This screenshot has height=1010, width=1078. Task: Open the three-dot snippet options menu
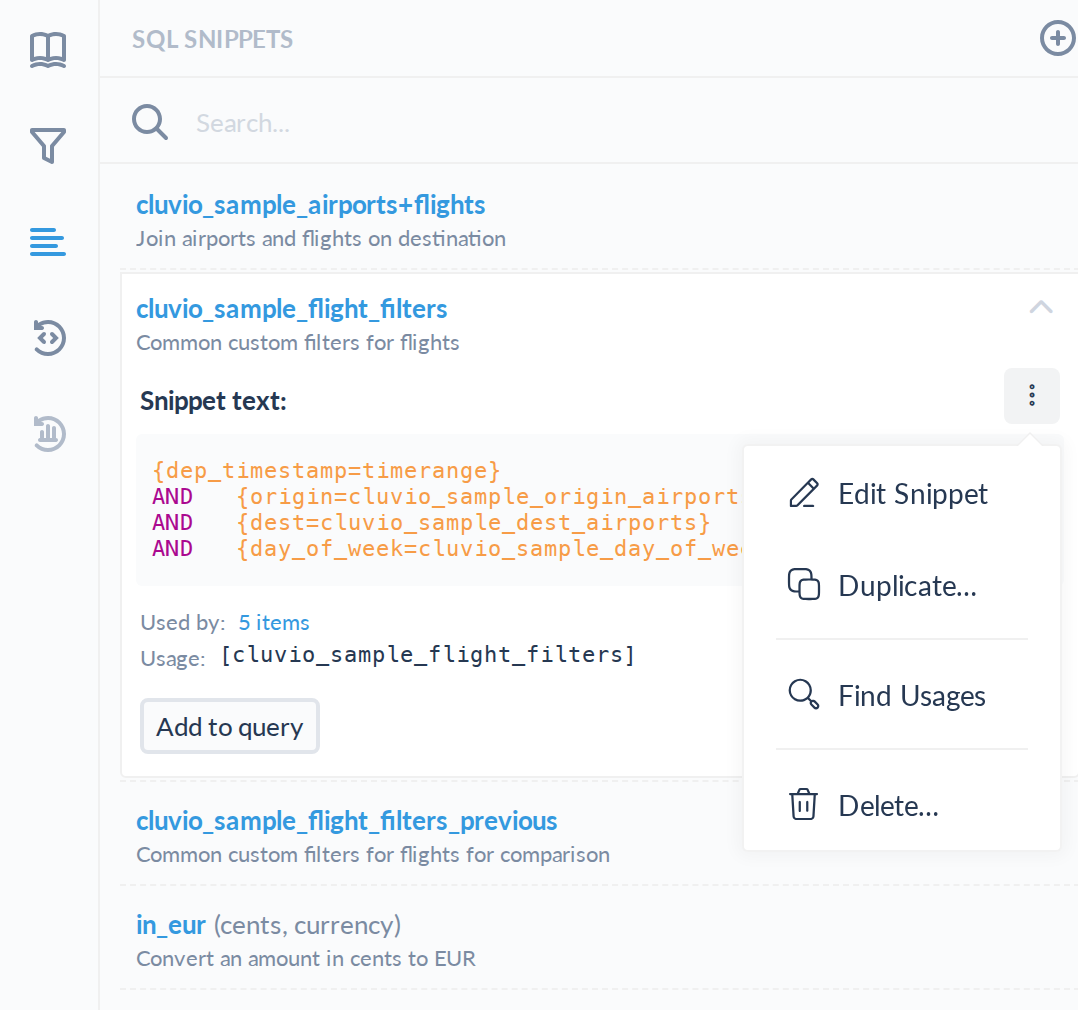pyautogui.click(x=1032, y=395)
